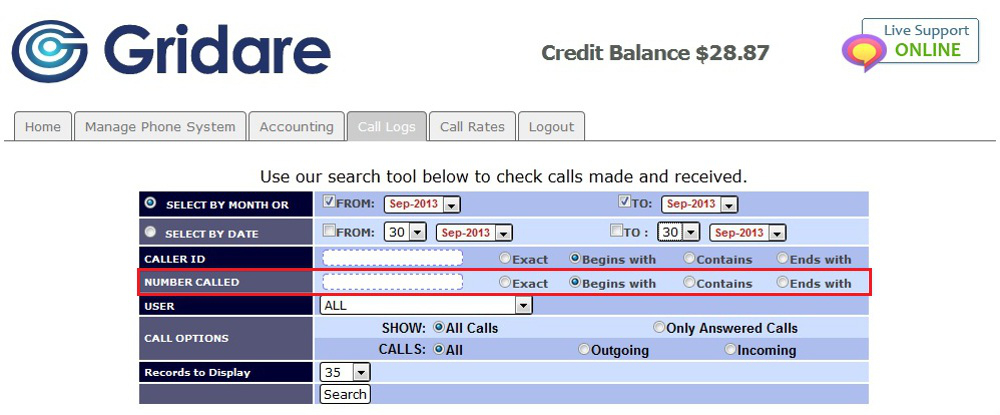Enable the TO date checkbox
Image resolution: width=1000 pixels, height=415 pixels.
click(617, 231)
